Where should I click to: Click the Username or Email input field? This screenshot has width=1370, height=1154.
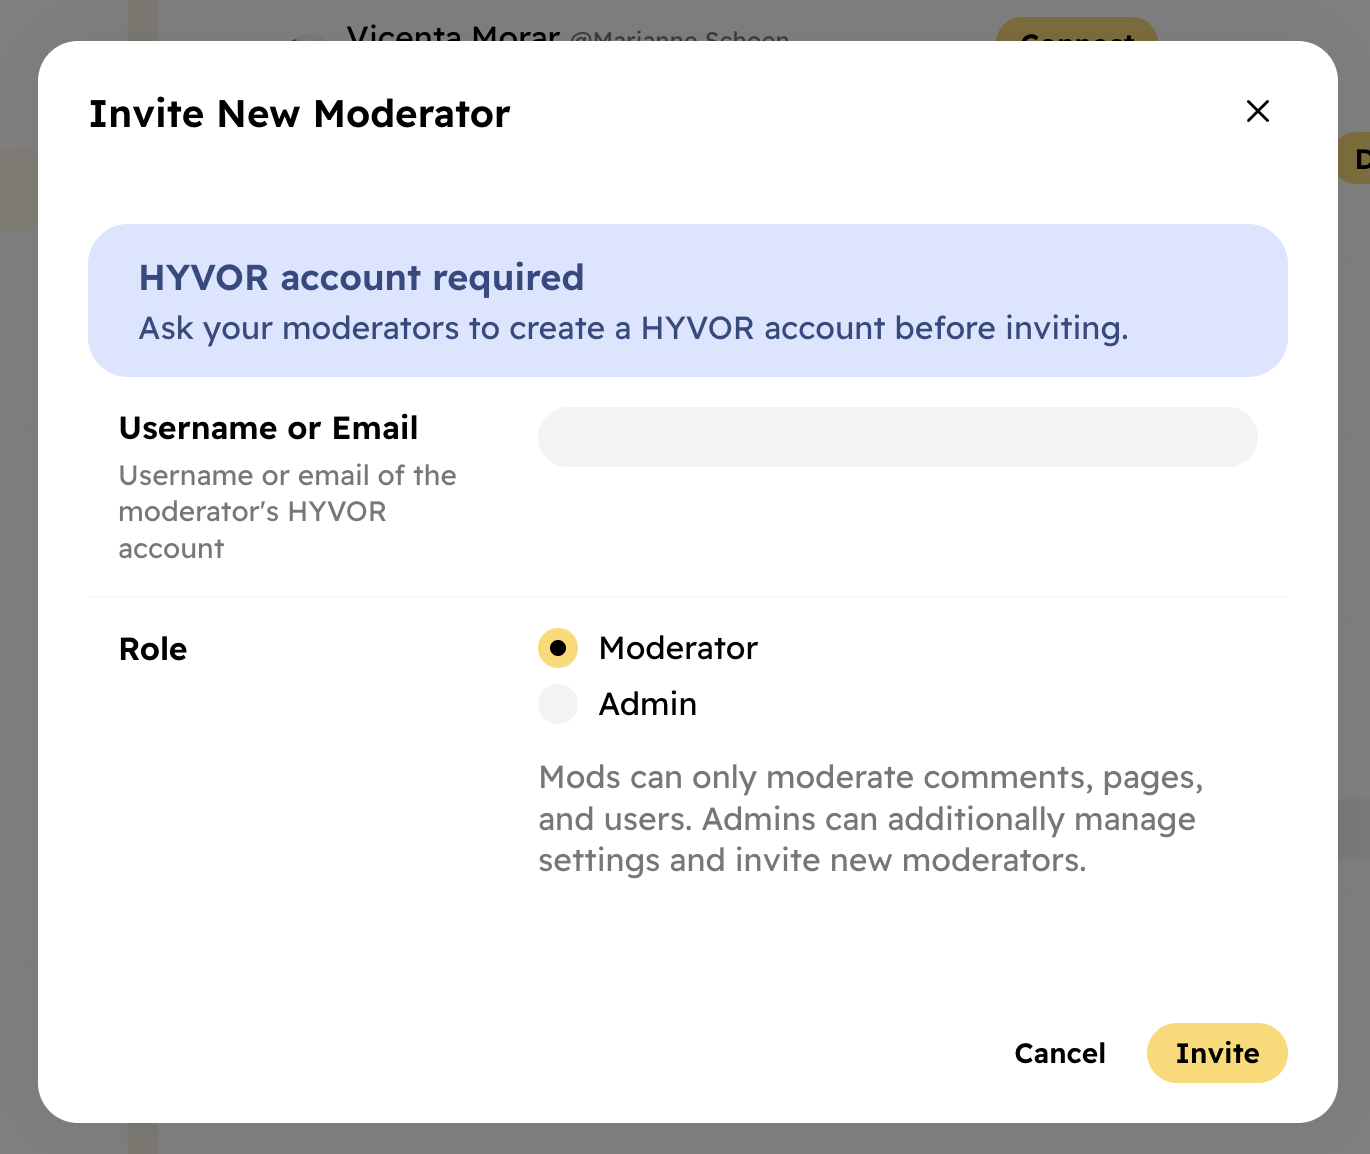(897, 437)
